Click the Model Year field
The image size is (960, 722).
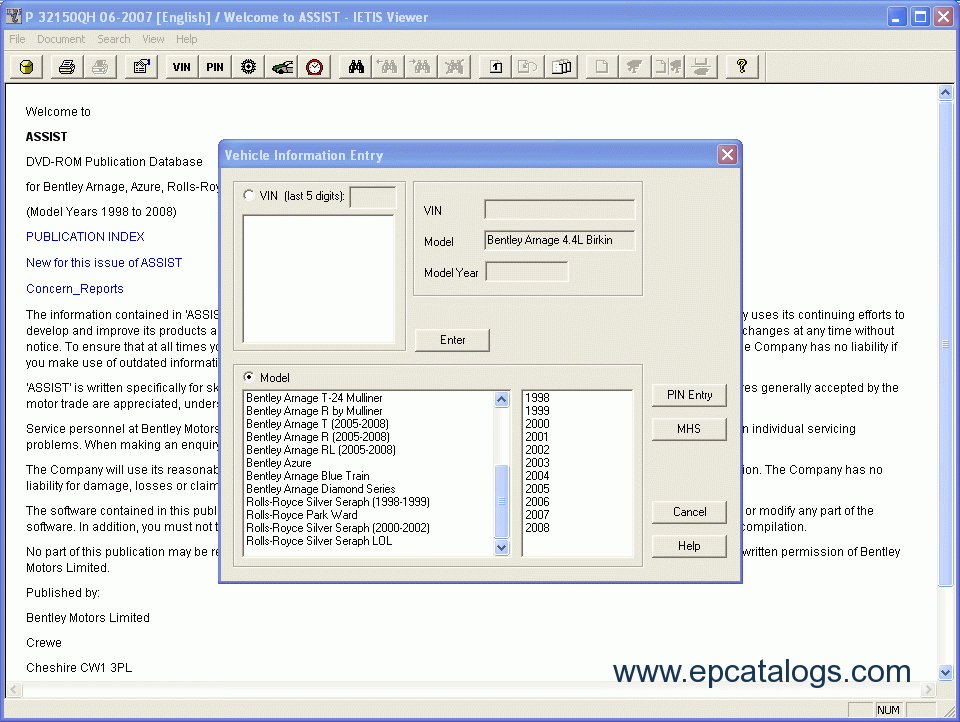(x=527, y=271)
